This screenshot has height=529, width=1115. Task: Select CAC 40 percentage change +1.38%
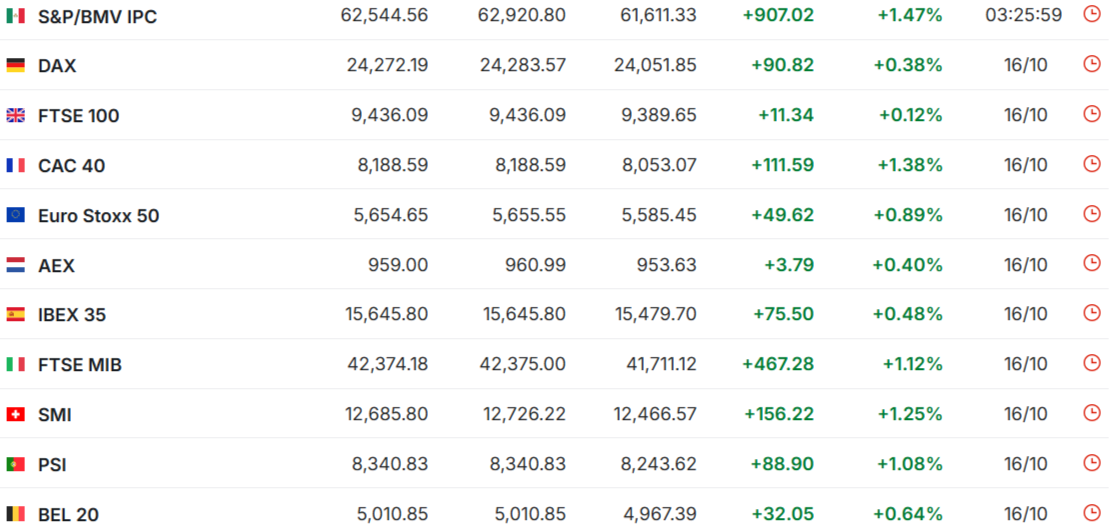point(909,165)
